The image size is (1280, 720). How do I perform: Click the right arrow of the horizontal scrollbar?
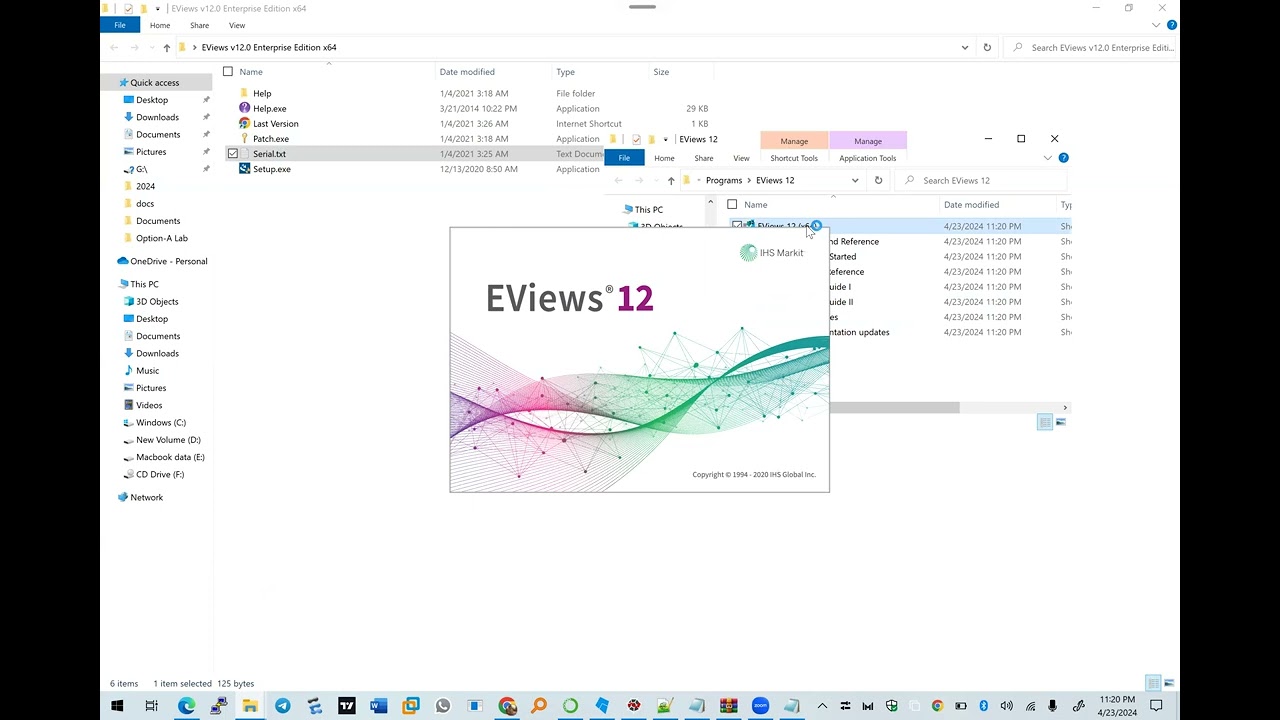pyautogui.click(x=1065, y=408)
